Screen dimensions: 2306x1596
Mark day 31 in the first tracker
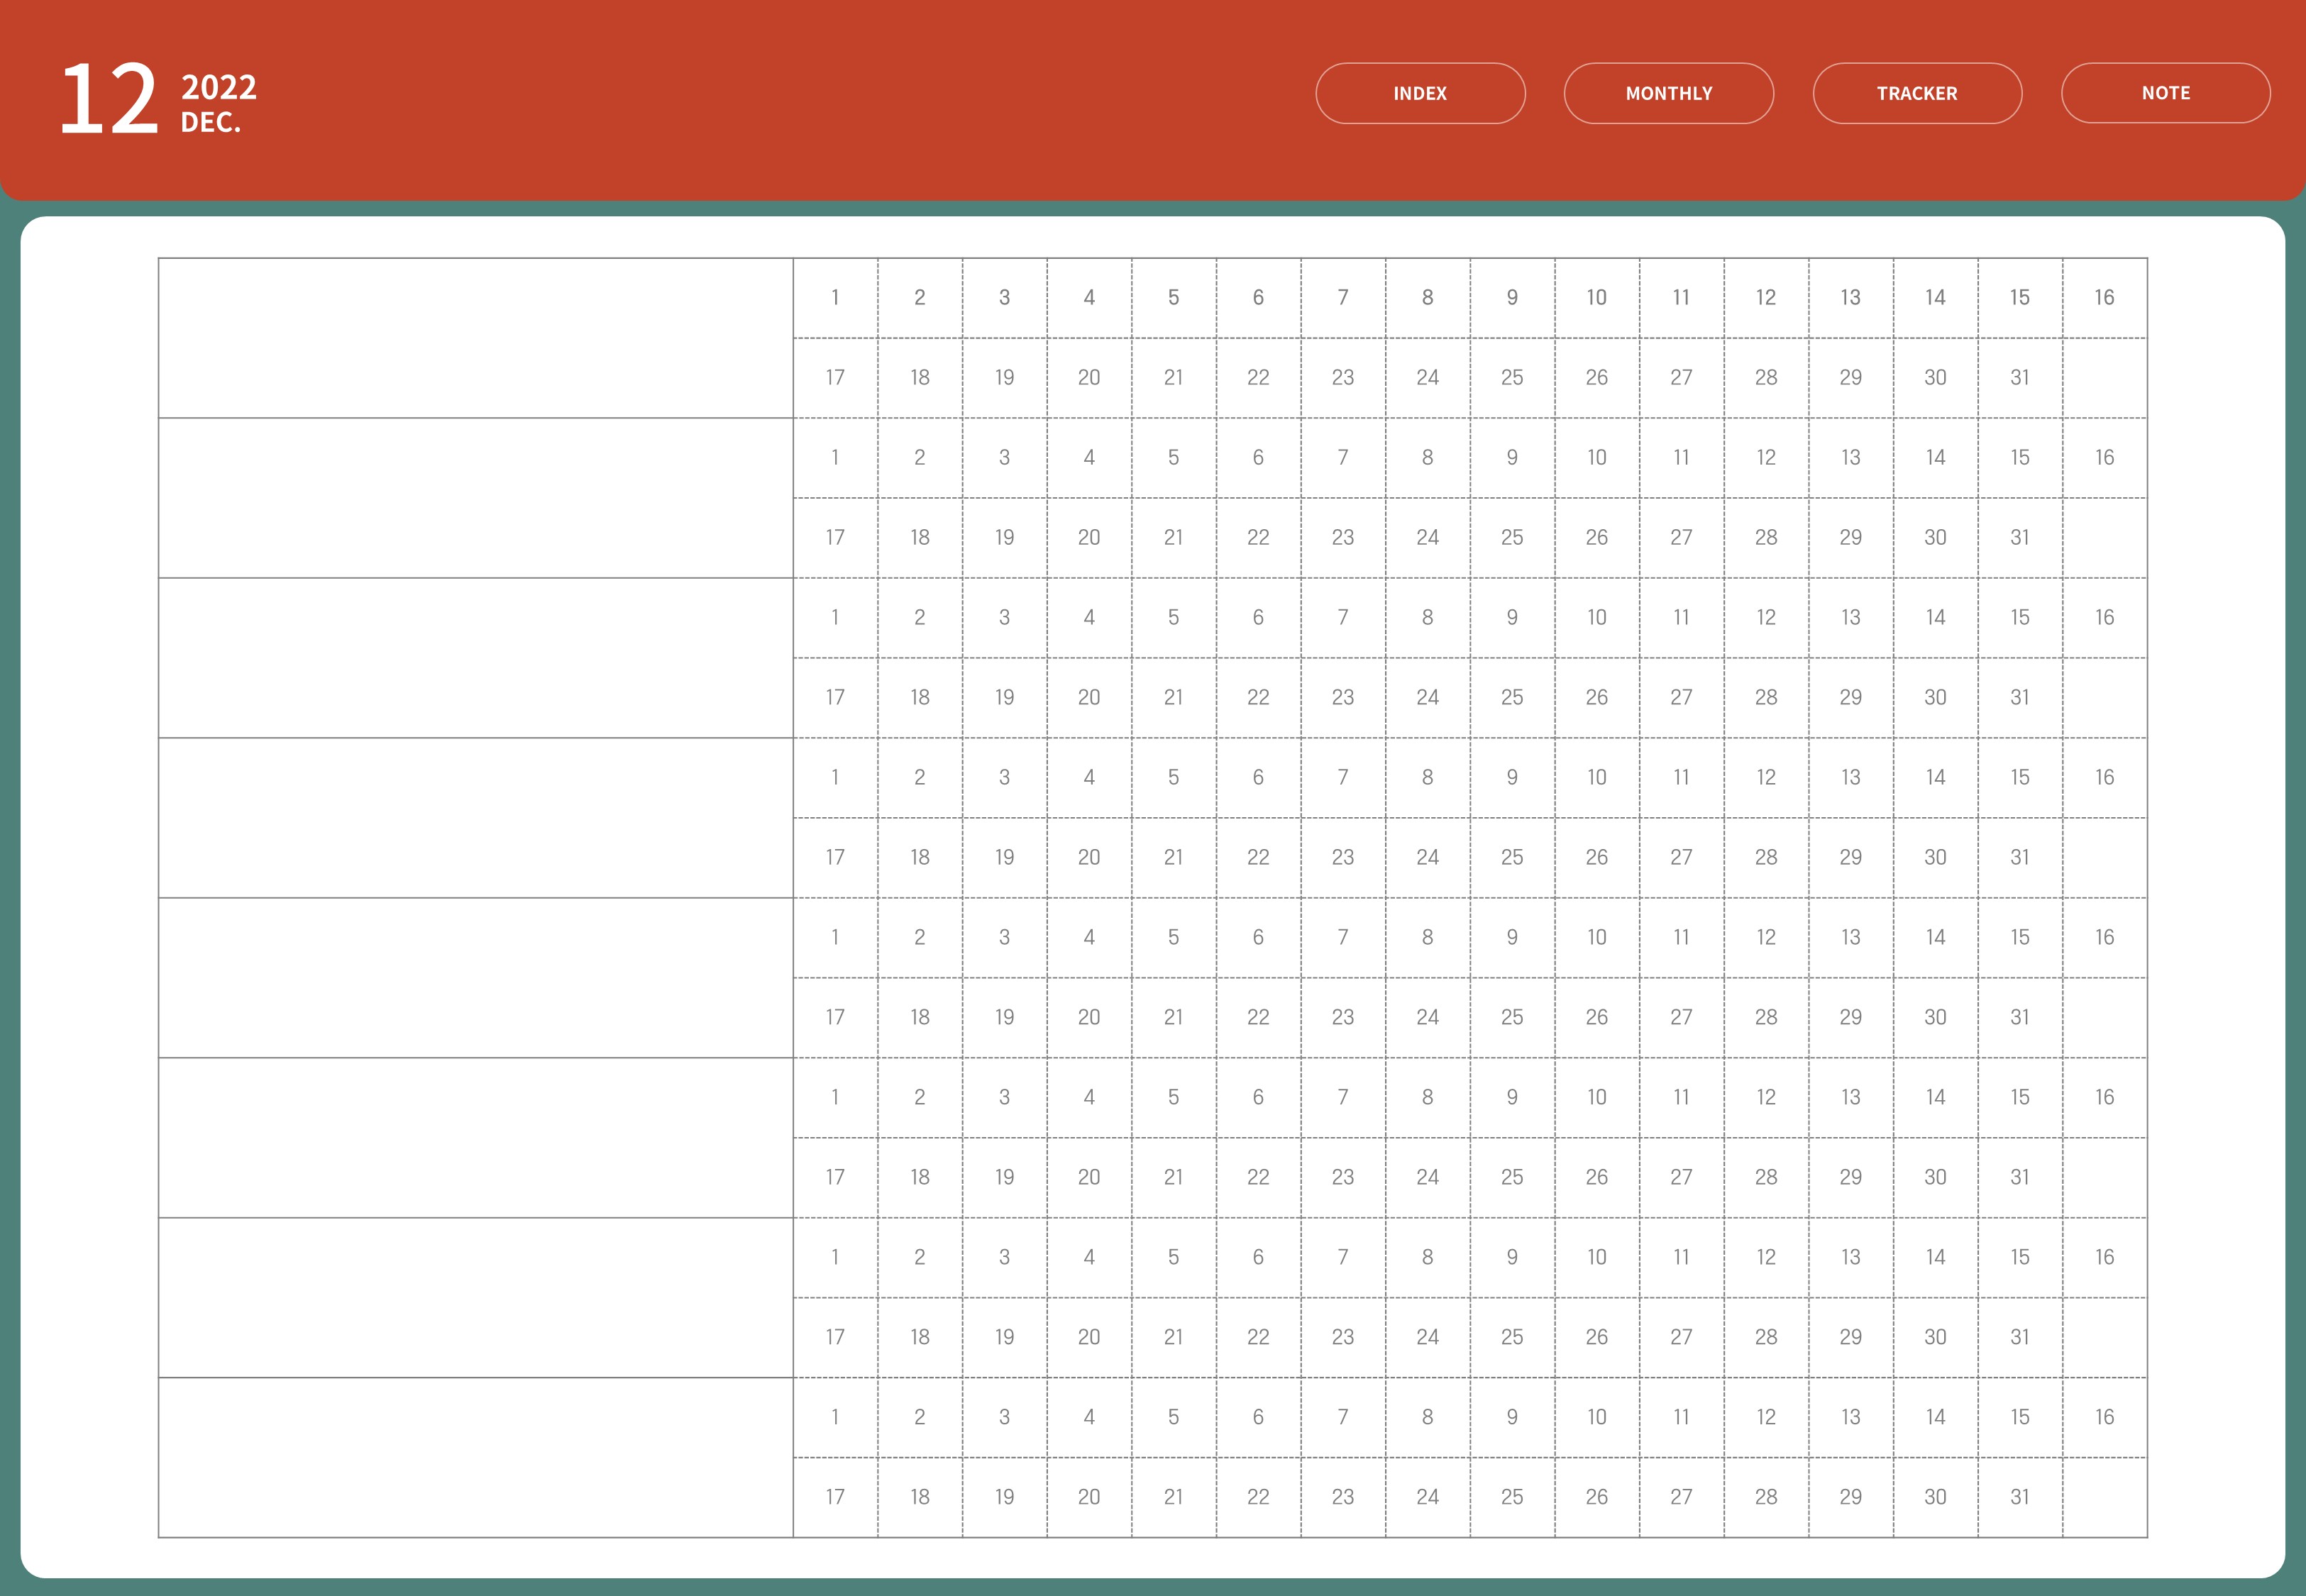click(x=2020, y=378)
